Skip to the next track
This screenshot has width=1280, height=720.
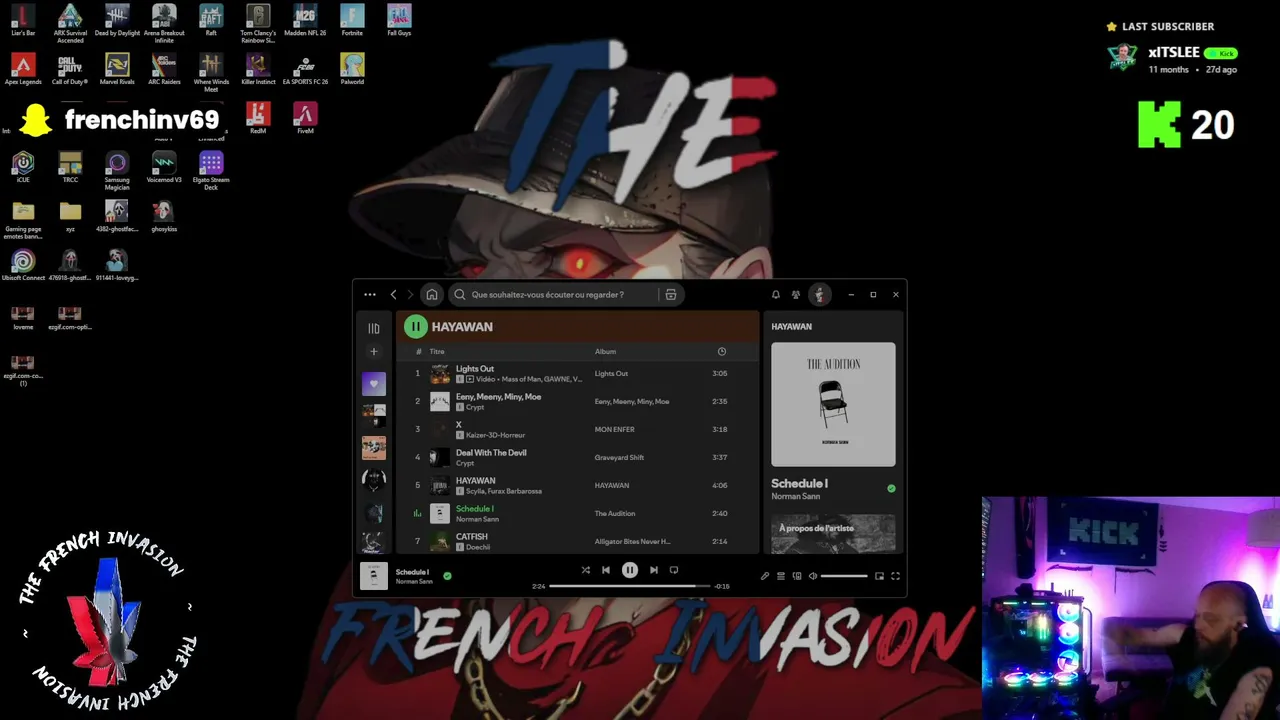coord(654,570)
